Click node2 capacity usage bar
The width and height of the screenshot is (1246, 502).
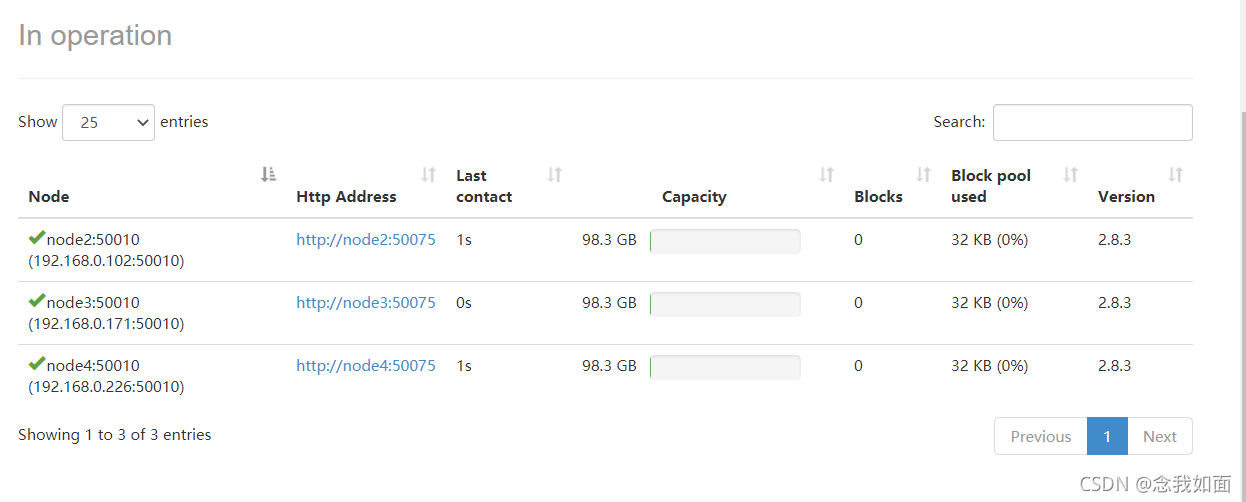point(725,241)
